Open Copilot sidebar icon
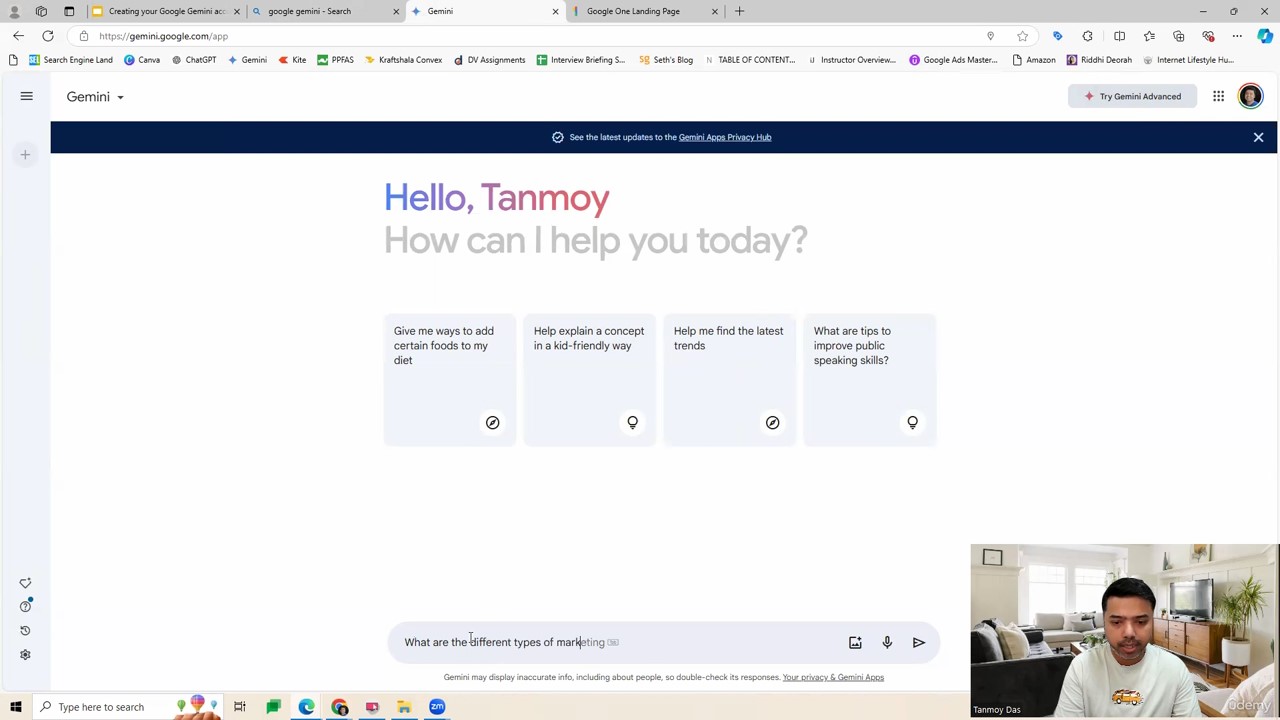This screenshot has width=1280, height=720. [1265, 36]
